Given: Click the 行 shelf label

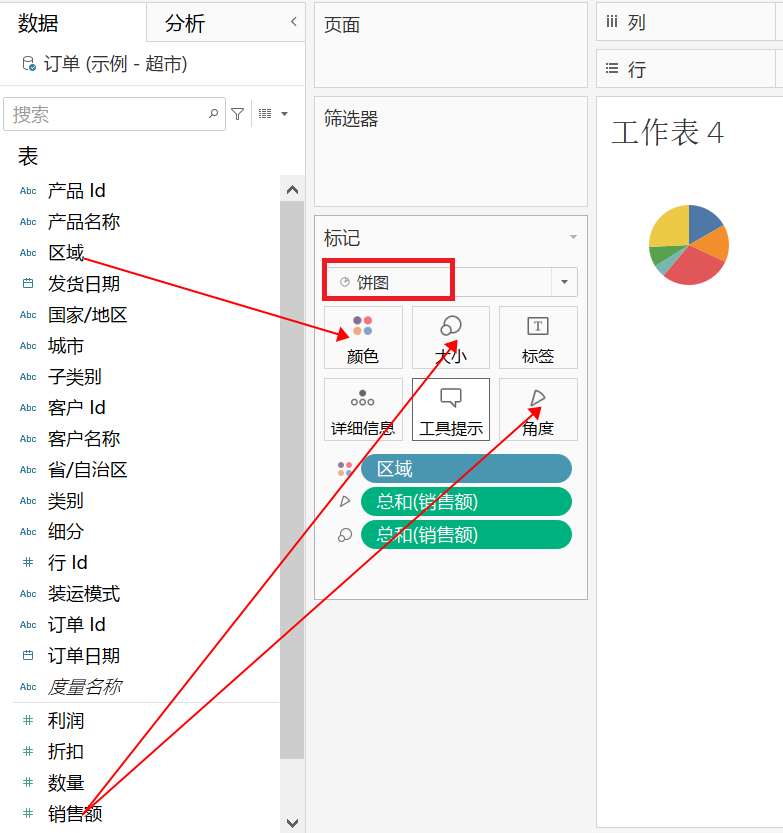Looking at the screenshot, I should [636, 70].
